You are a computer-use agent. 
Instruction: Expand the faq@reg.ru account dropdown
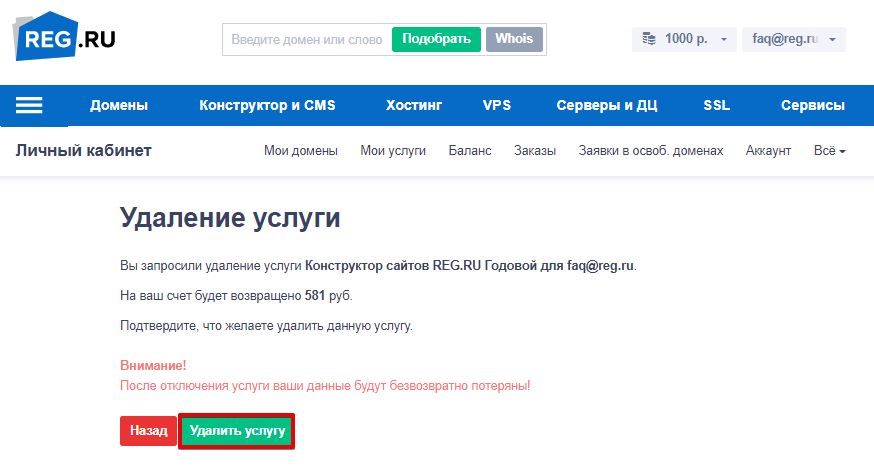[x=793, y=39]
